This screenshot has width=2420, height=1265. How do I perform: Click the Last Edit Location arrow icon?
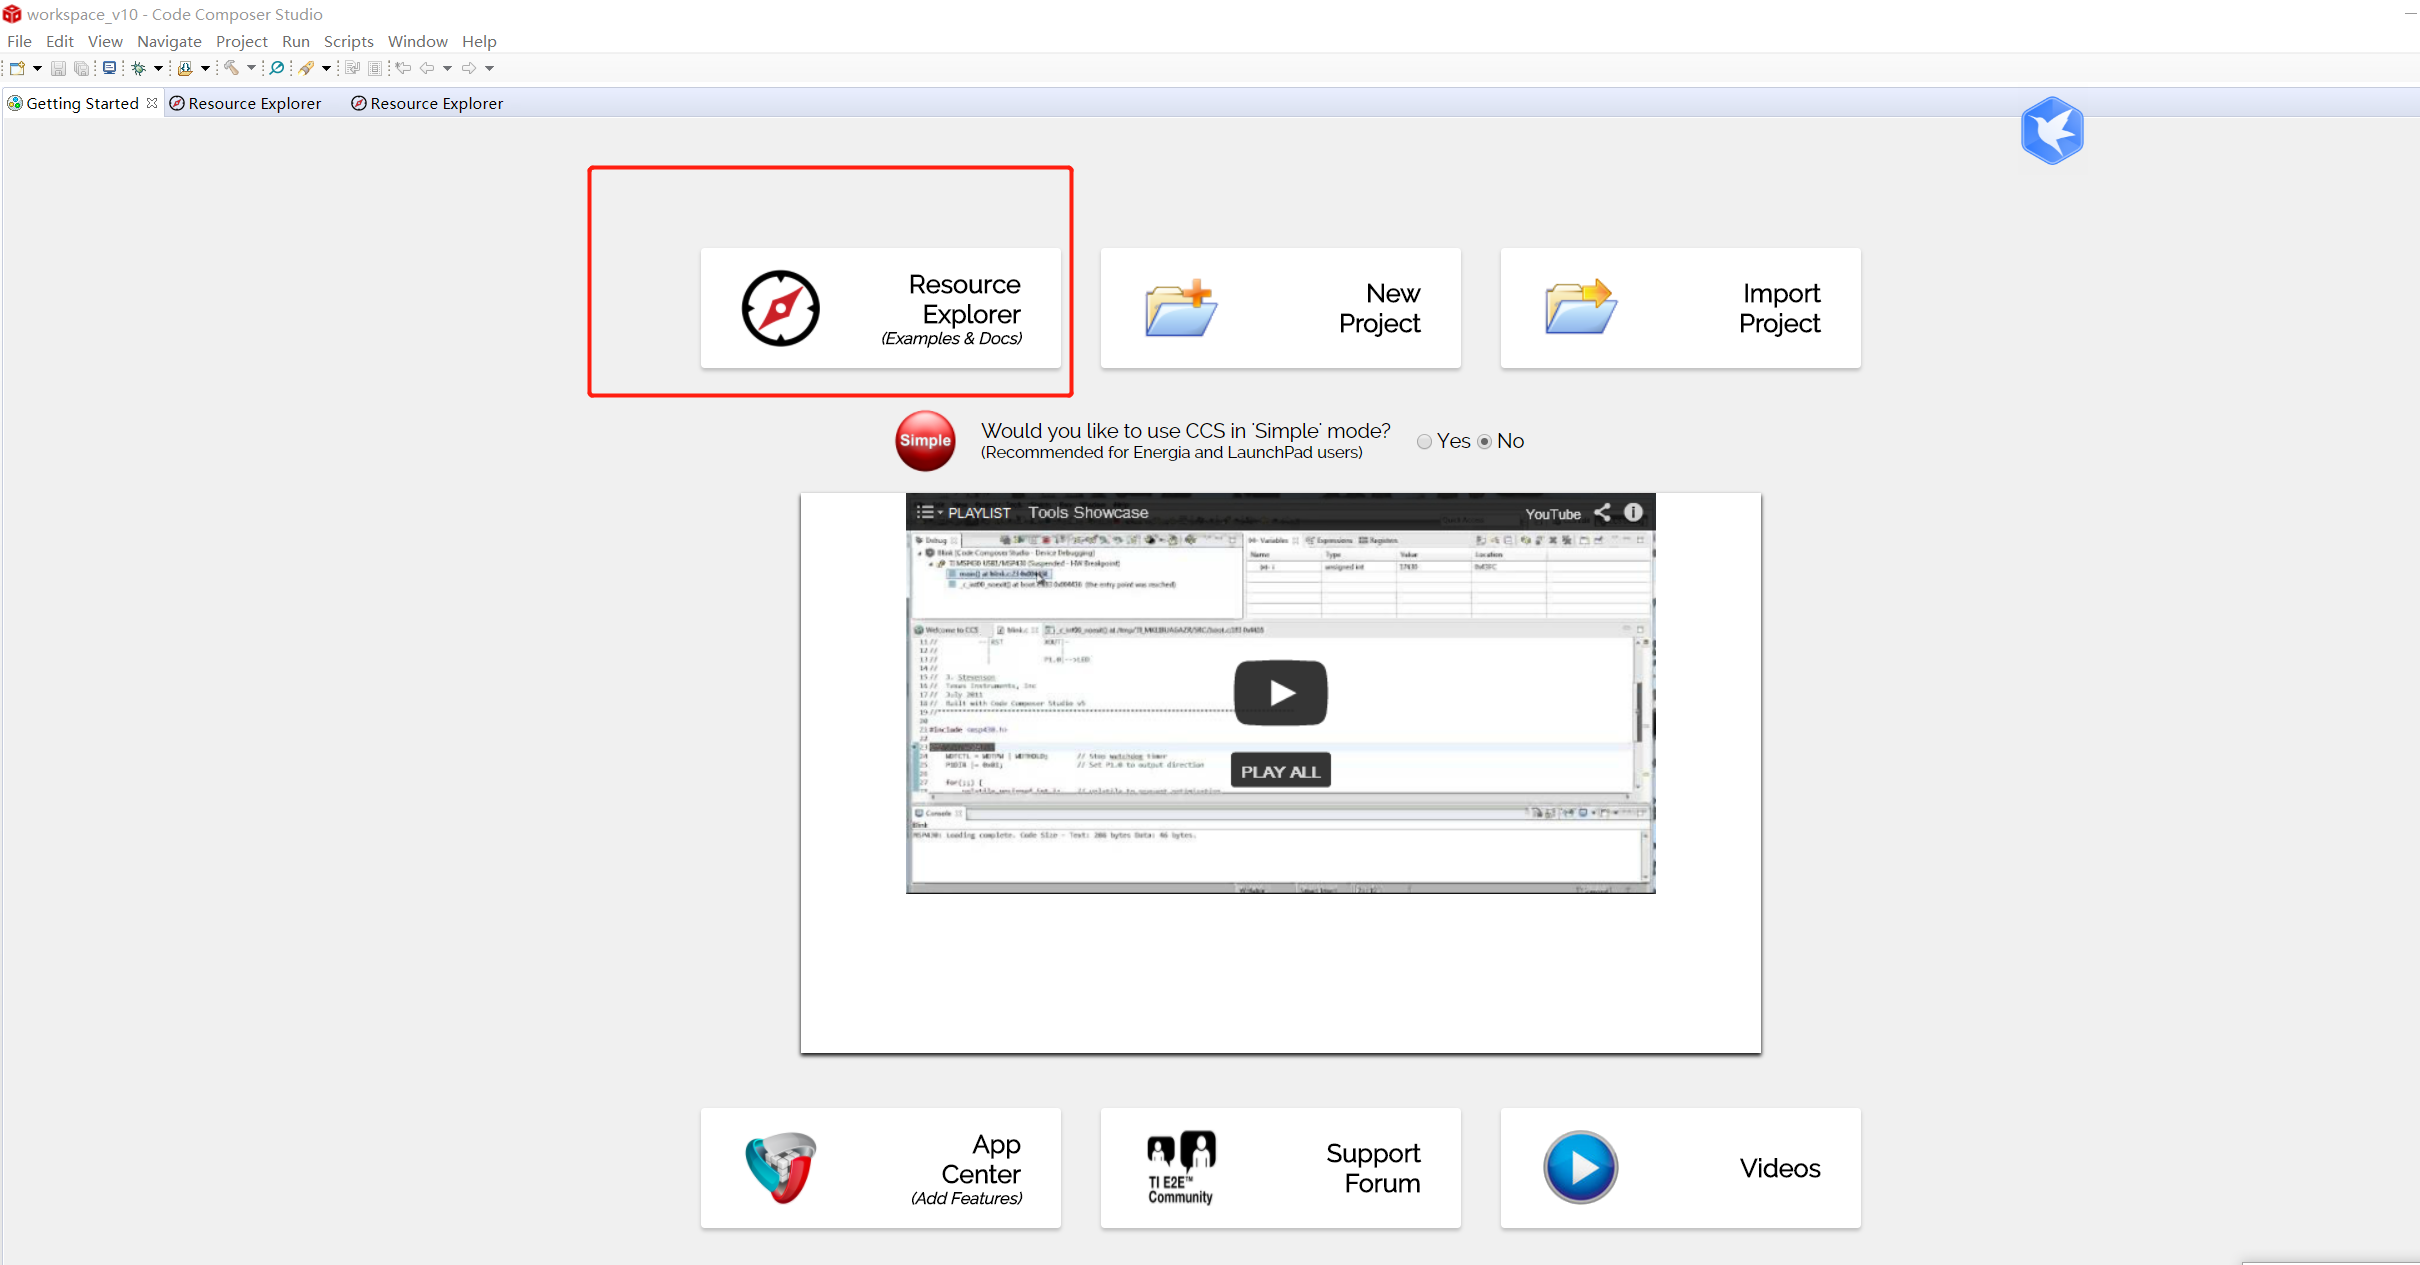pyautogui.click(x=403, y=68)
